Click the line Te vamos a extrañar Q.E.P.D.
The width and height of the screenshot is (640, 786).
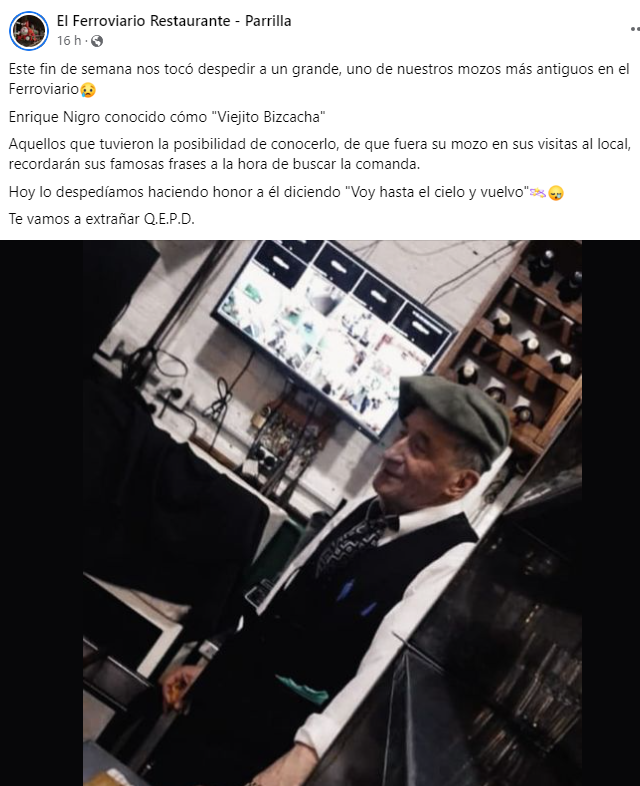[x=101, y=219]
